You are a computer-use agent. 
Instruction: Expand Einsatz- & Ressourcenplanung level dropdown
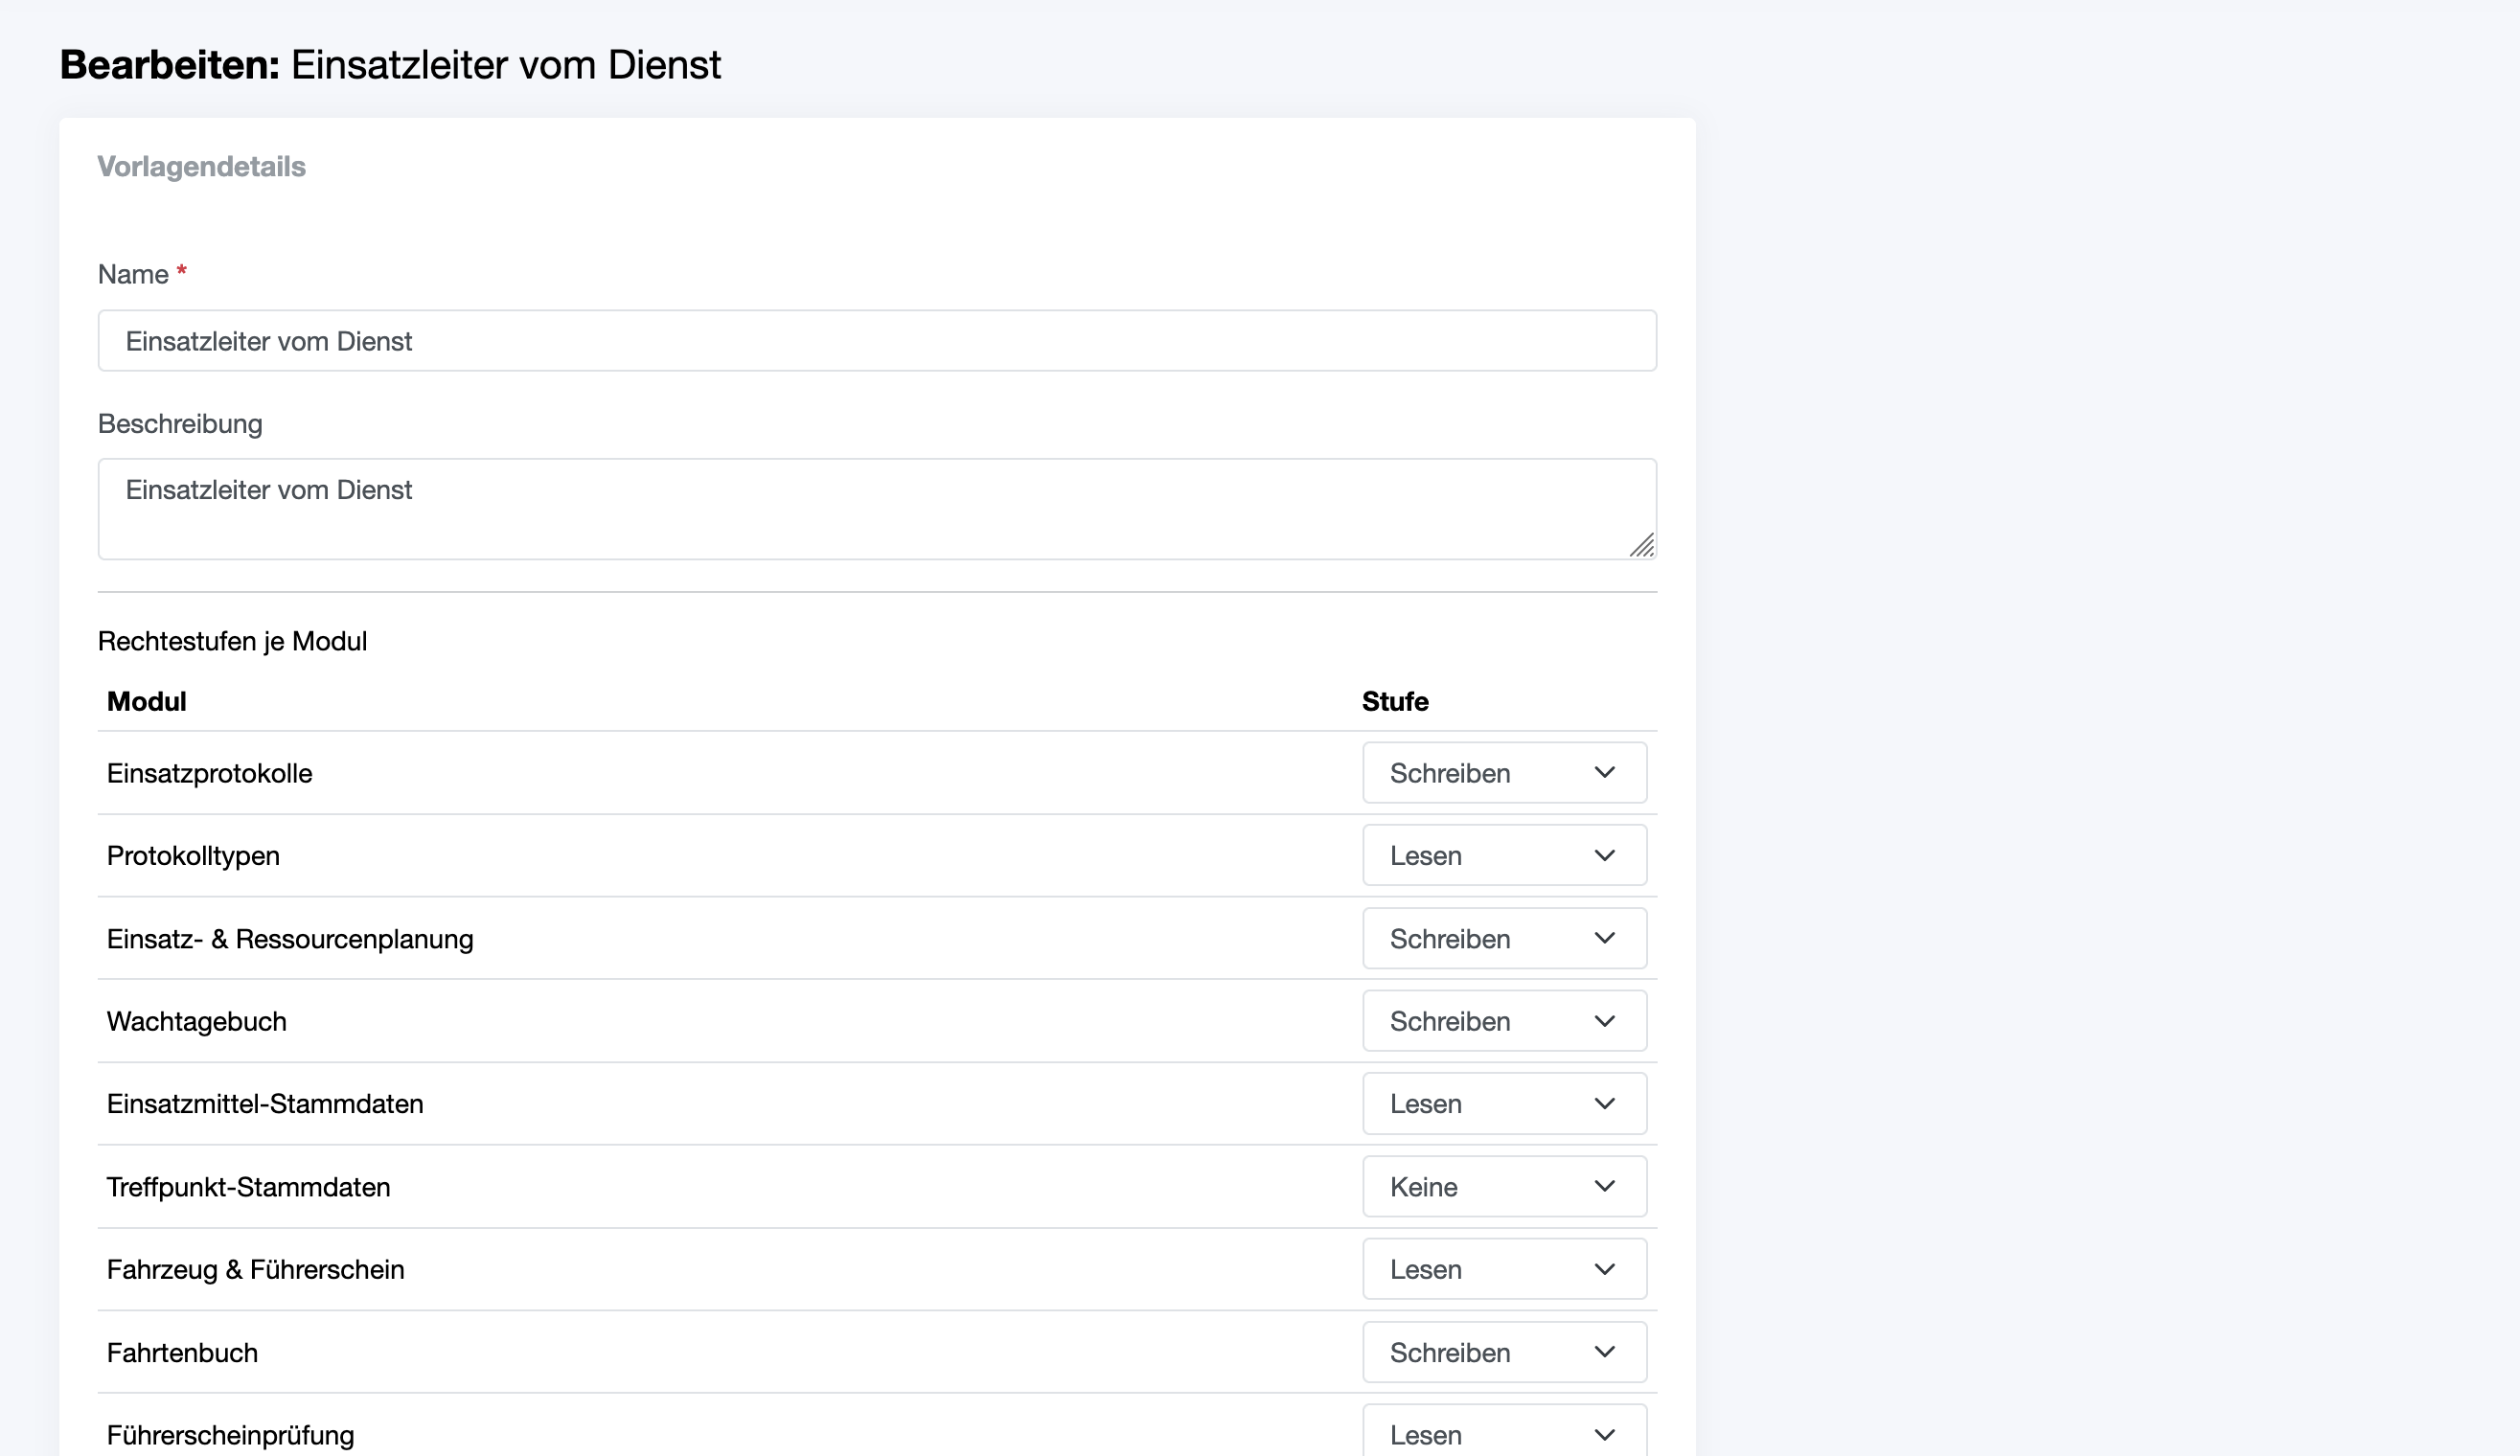[x=1504, y=938]
